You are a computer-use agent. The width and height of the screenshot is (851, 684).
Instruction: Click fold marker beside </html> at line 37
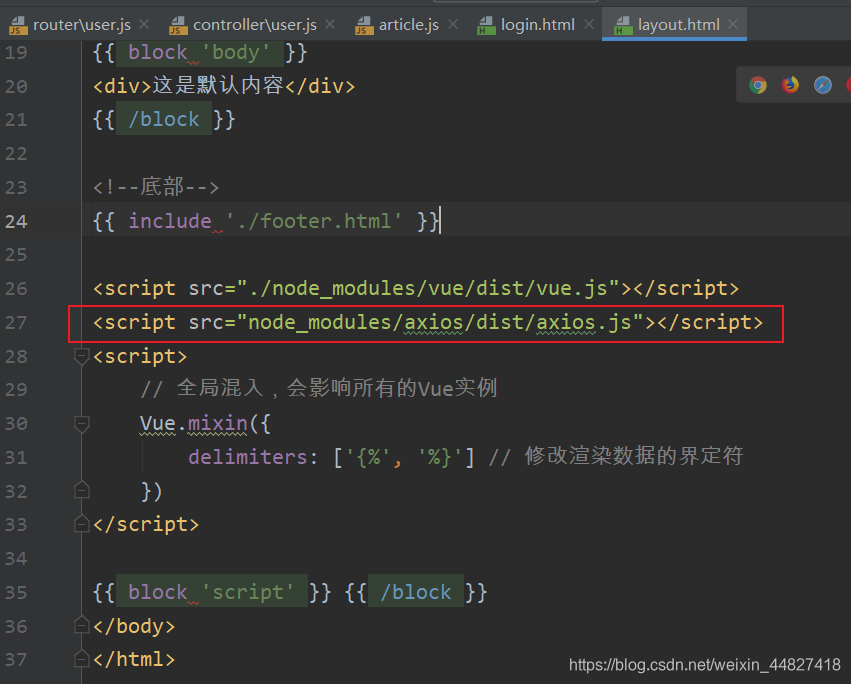[x=81, y=659]
